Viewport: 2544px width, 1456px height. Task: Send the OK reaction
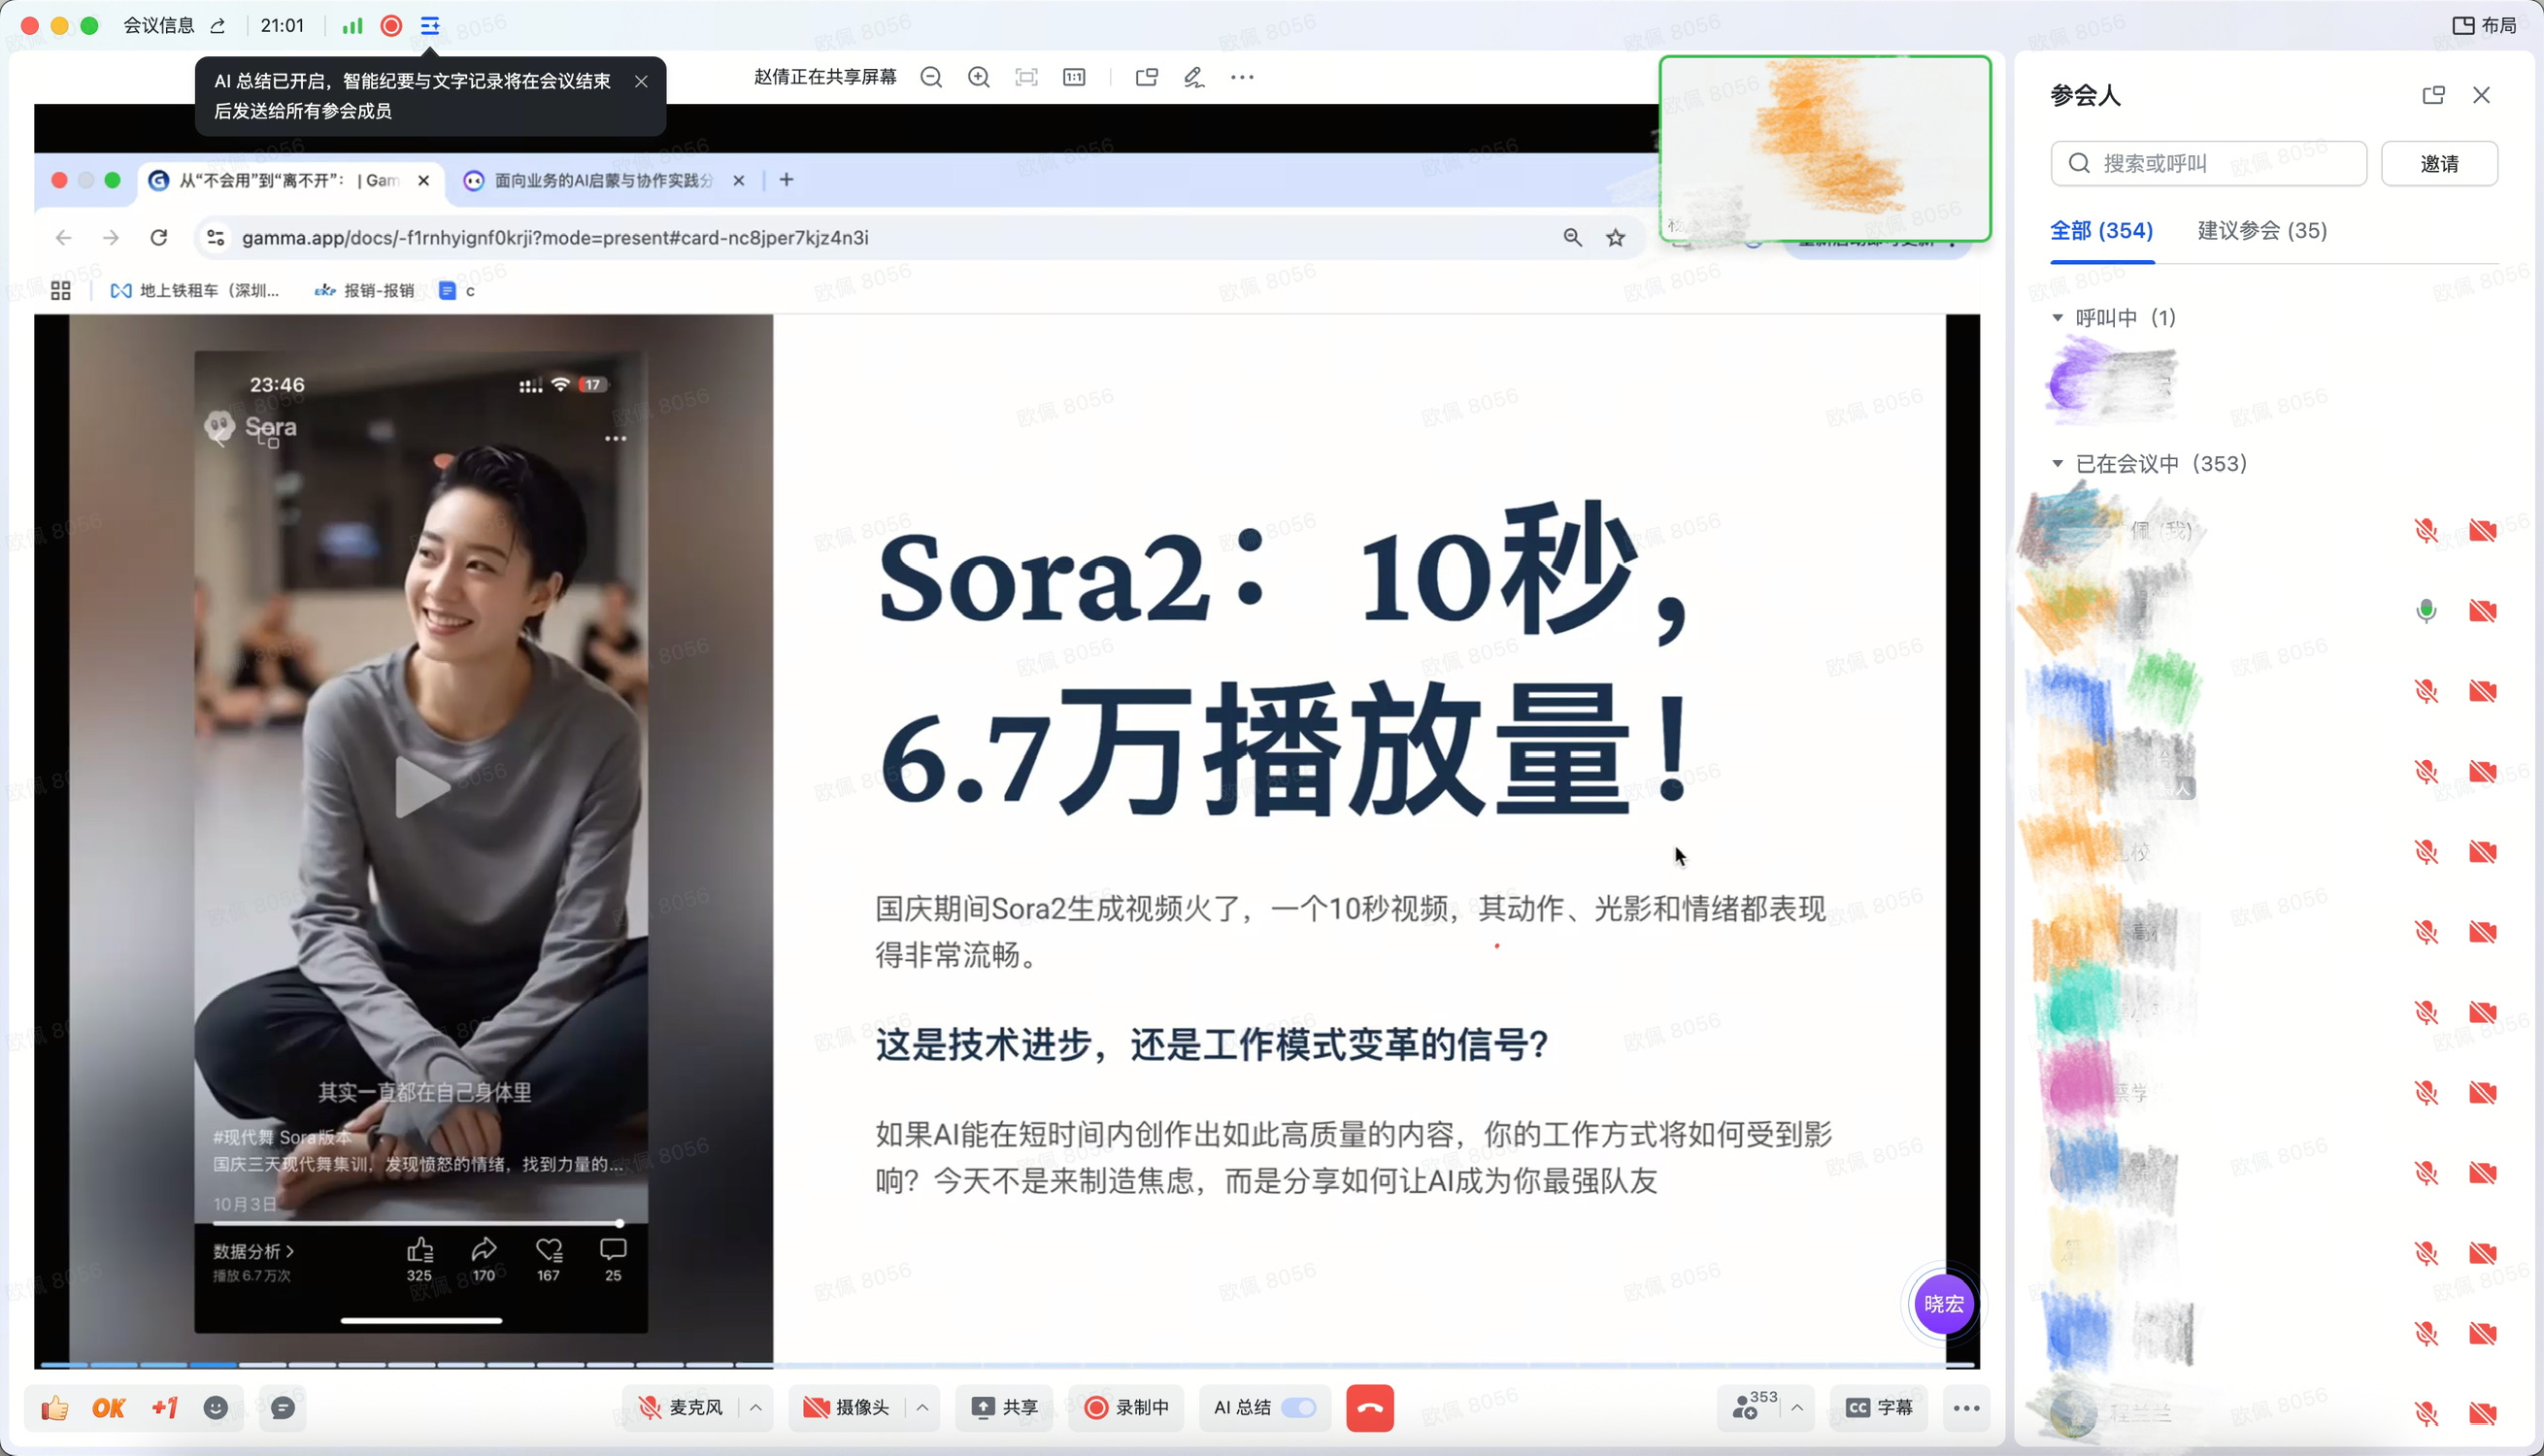point(108,1408)
